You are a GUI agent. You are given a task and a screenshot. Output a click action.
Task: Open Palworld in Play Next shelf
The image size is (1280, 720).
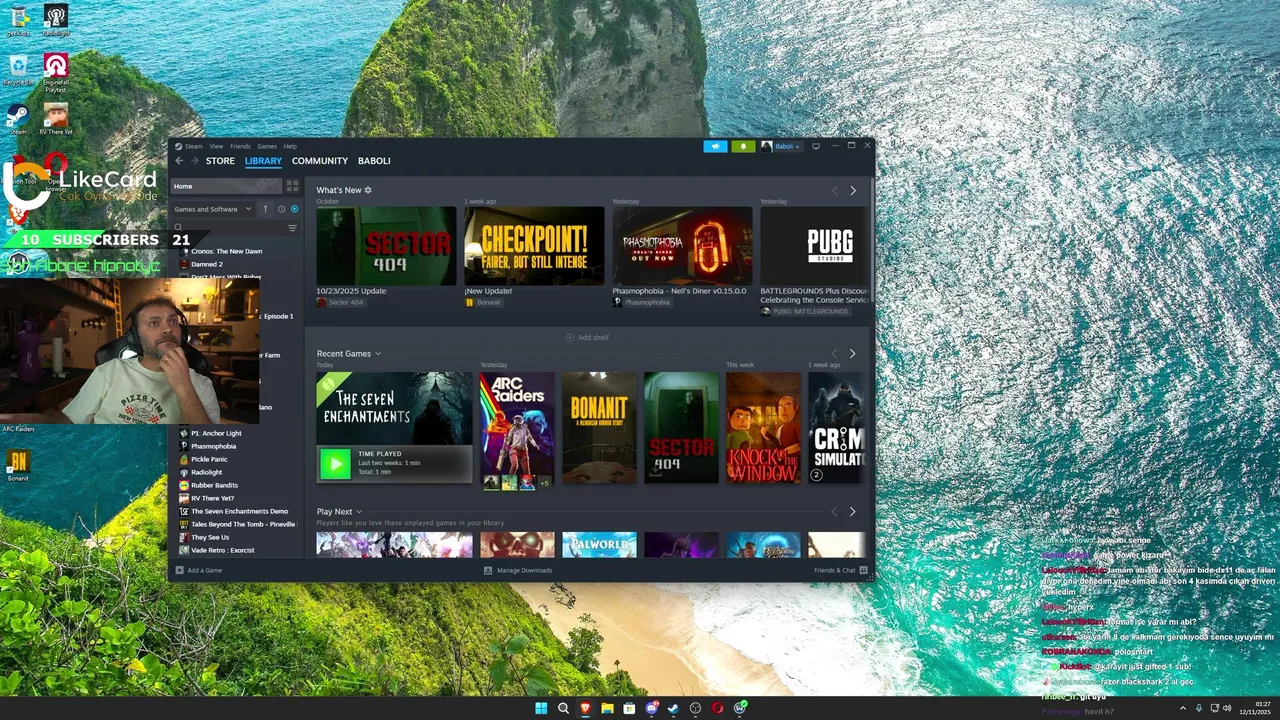pyautogui.click(x=599, y=545)
